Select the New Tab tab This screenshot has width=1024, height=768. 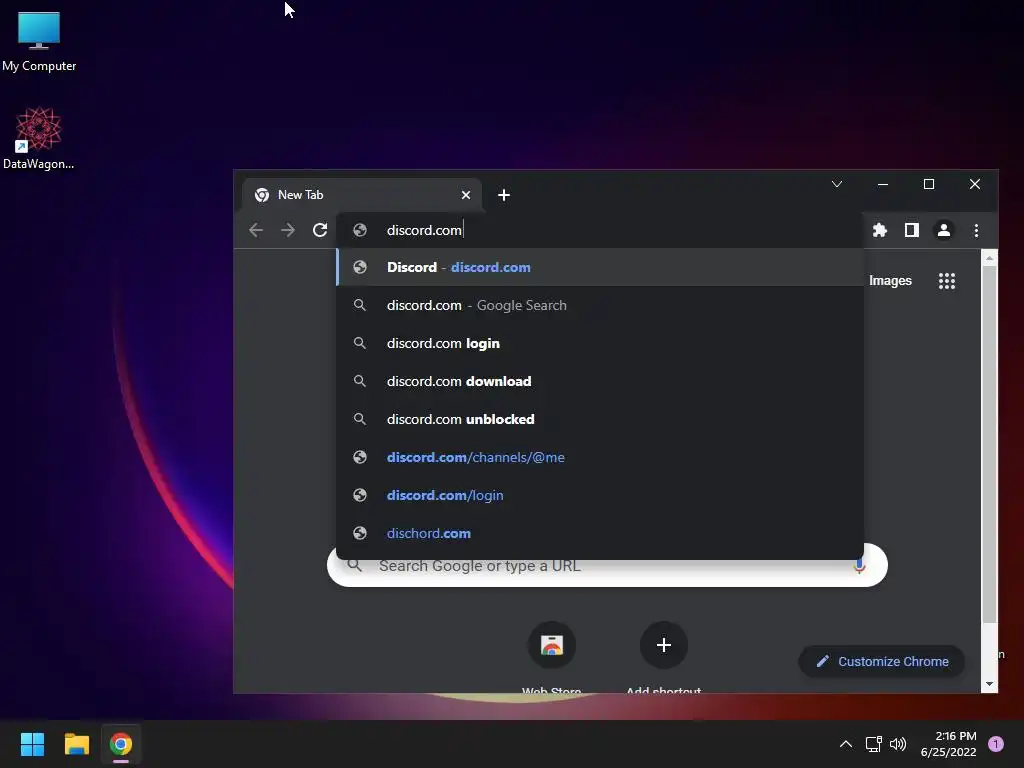[x=361, y=195]
